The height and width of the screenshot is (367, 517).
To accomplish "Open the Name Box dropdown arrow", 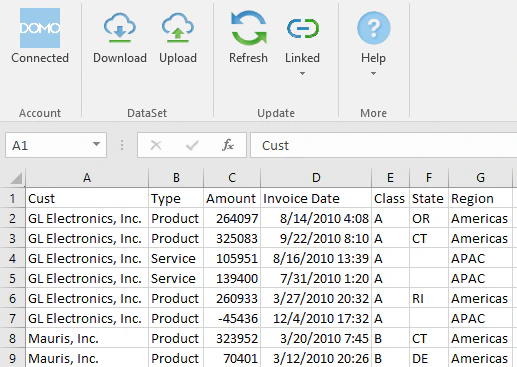I will pyautogui.click(x=96, y=144).
